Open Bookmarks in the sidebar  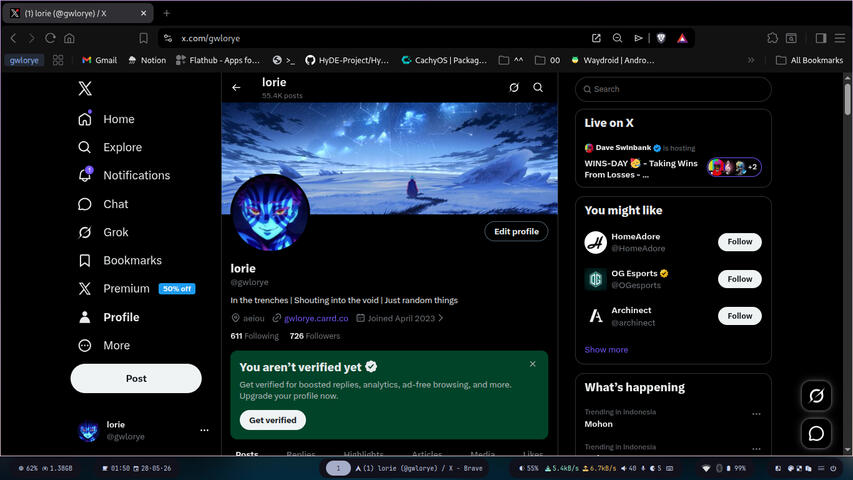coord(120,261)
